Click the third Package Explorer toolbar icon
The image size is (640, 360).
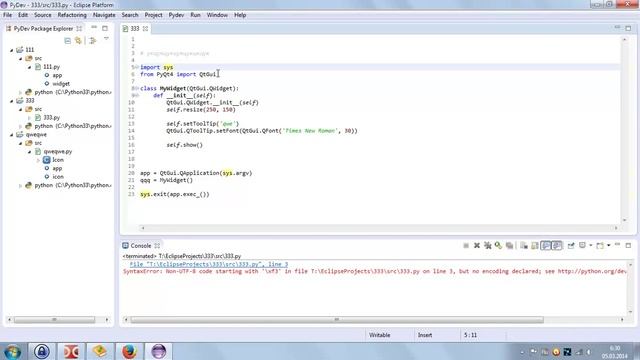(x=93, y=40)
